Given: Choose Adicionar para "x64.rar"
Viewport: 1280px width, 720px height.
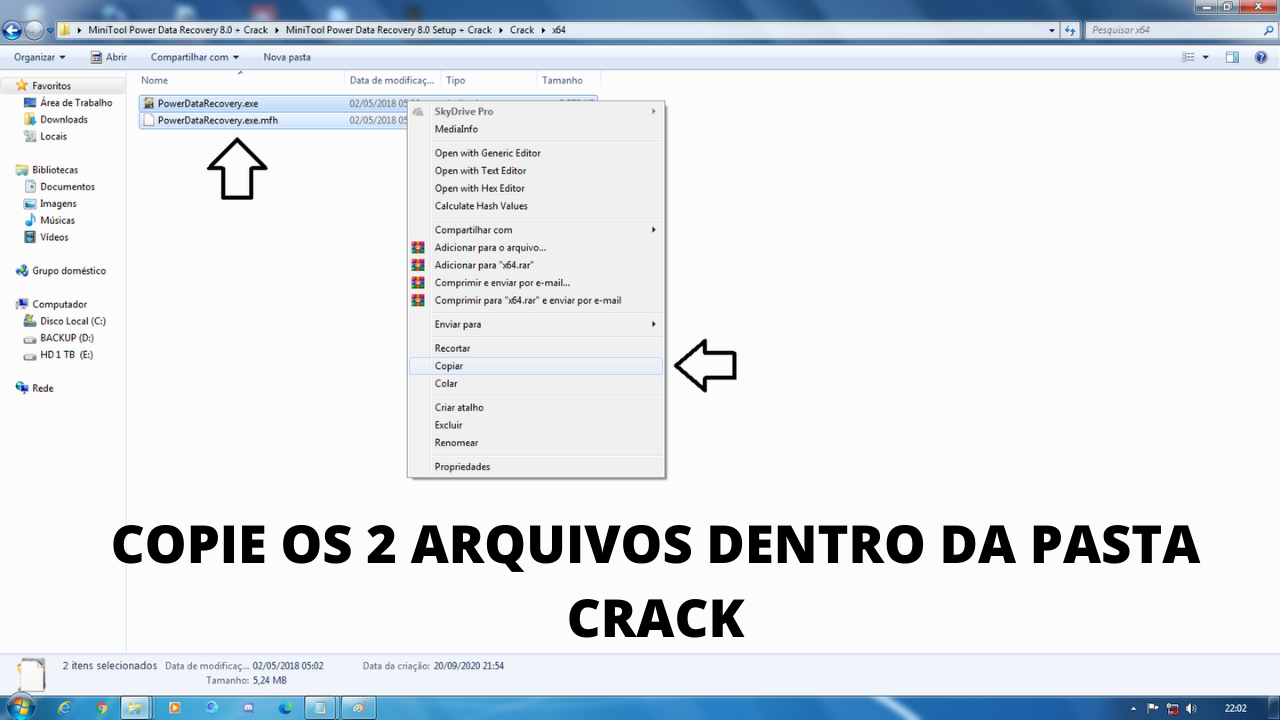Looking at the screenshot, I should [x=536, y=265].
